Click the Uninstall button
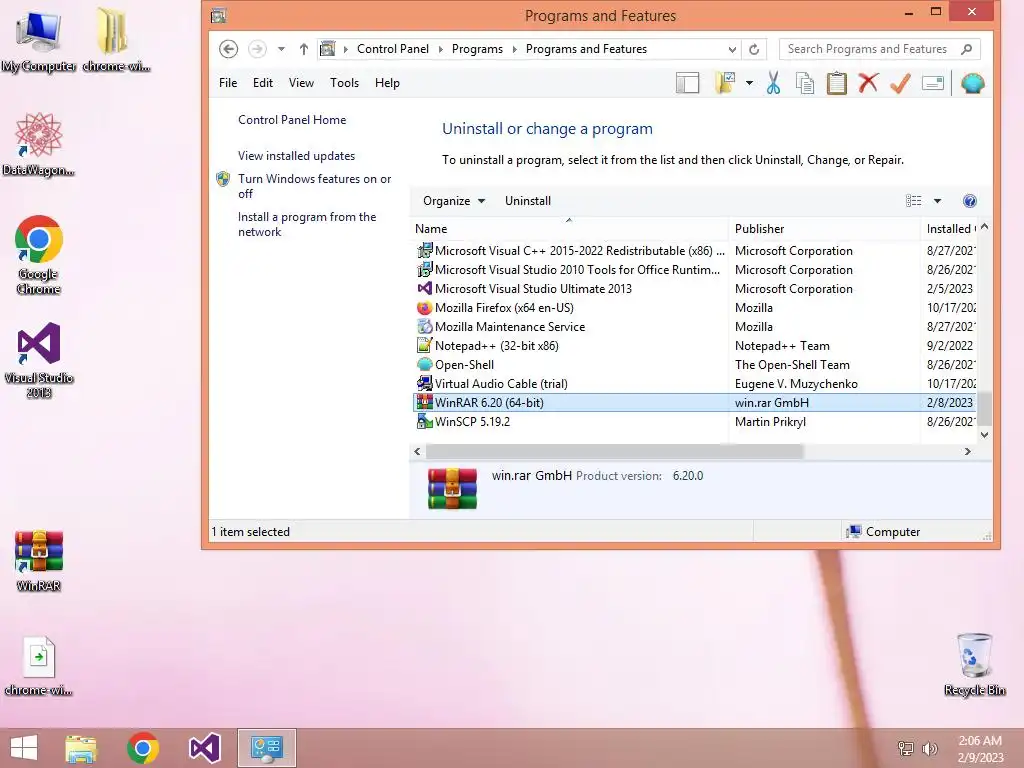 528,201
